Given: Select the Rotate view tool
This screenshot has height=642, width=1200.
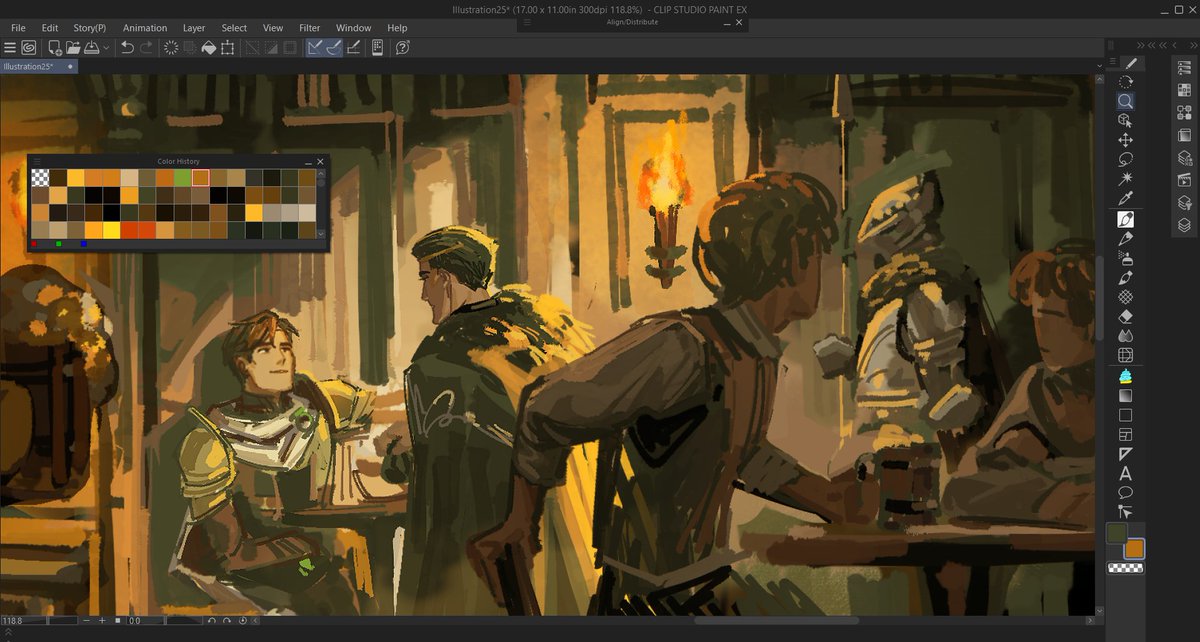Looking at the screenshot, I should [x=1125, y=82].
